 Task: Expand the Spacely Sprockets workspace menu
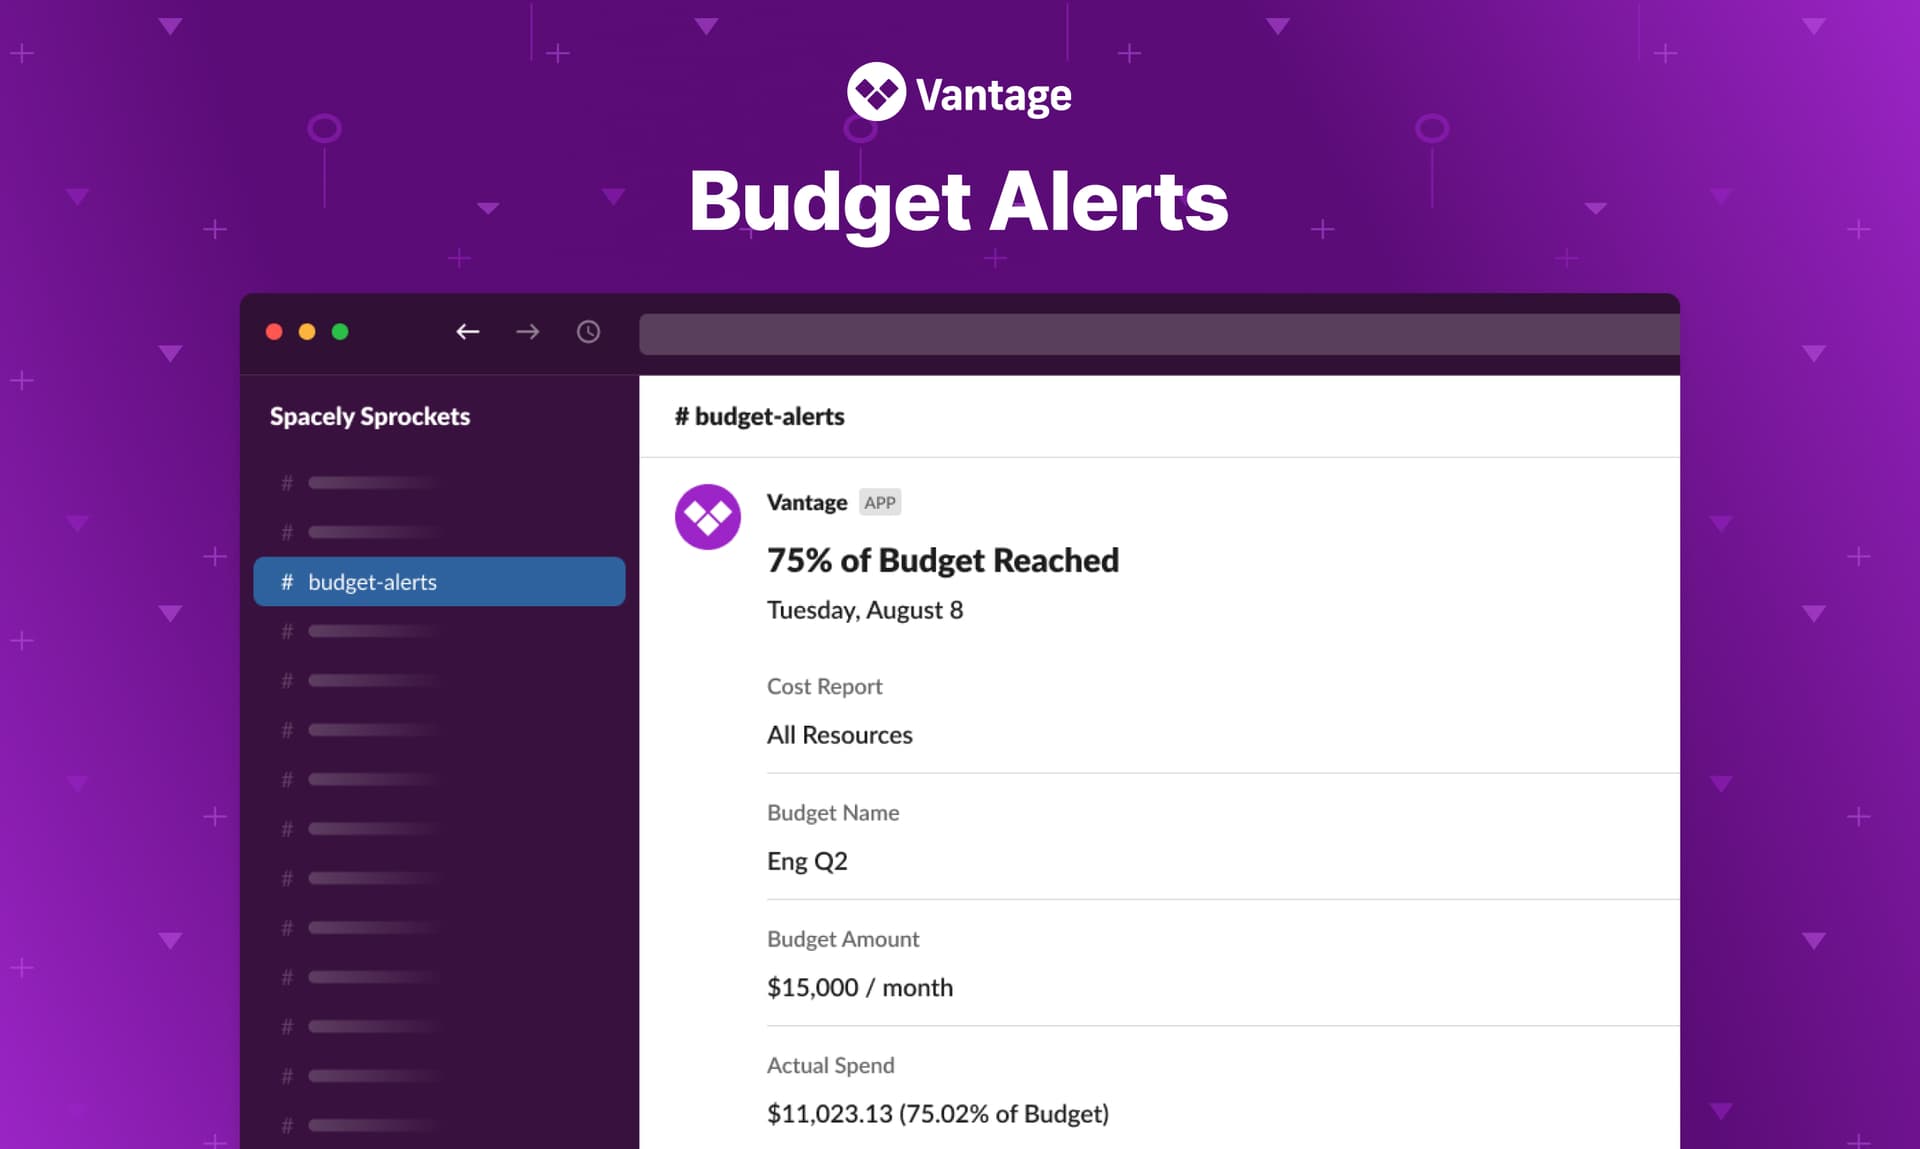pyautogui.click(x=369, y=417)
